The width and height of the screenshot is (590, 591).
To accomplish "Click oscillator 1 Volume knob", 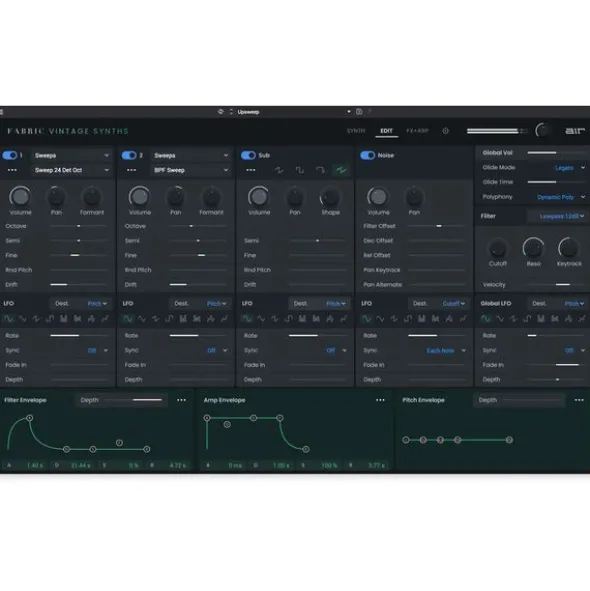I will point(20,196).
